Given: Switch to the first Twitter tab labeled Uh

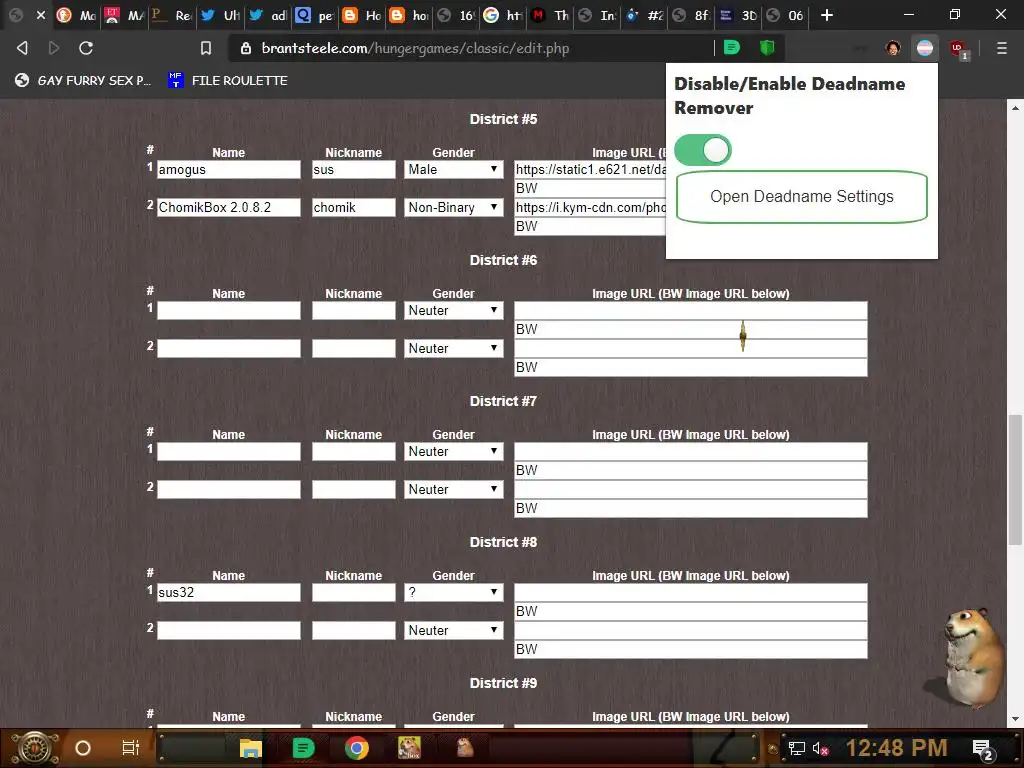Looking at the screenshot, I should pyautogui.click(x=221, y=15).
